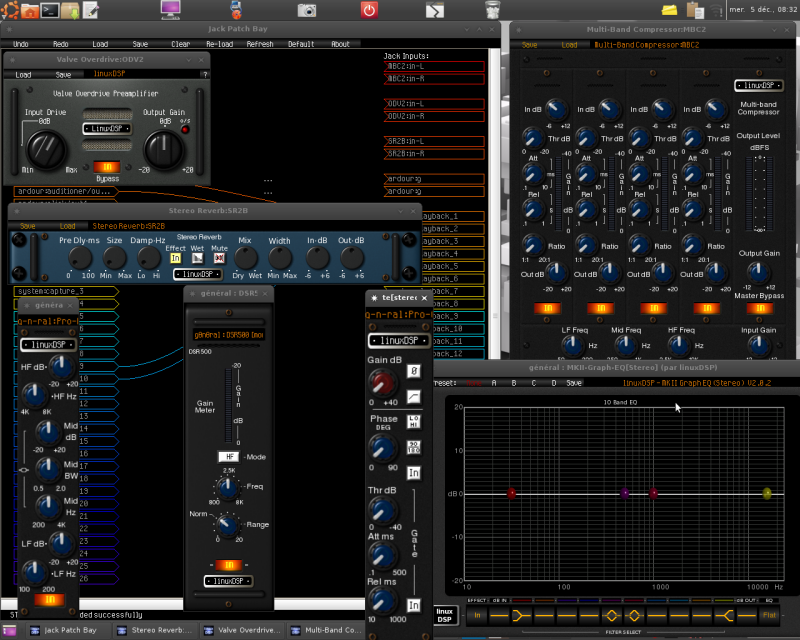Click the Input Drive knob in Valve Overdrive
The image size is (800, 640).
[x=44, y=148]
